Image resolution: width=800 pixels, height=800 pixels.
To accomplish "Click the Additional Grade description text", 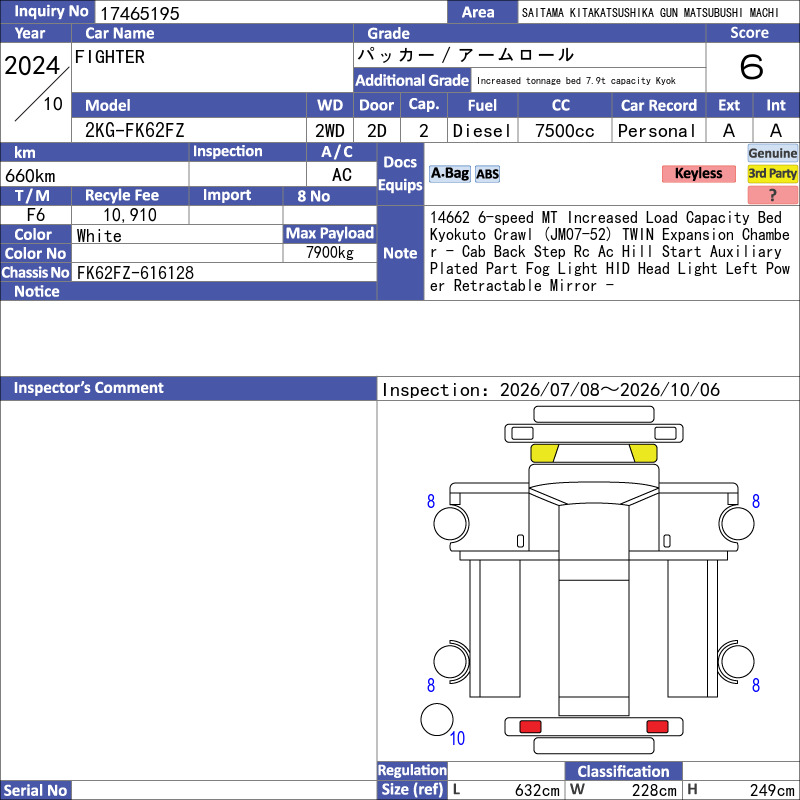I will point(576,81).
